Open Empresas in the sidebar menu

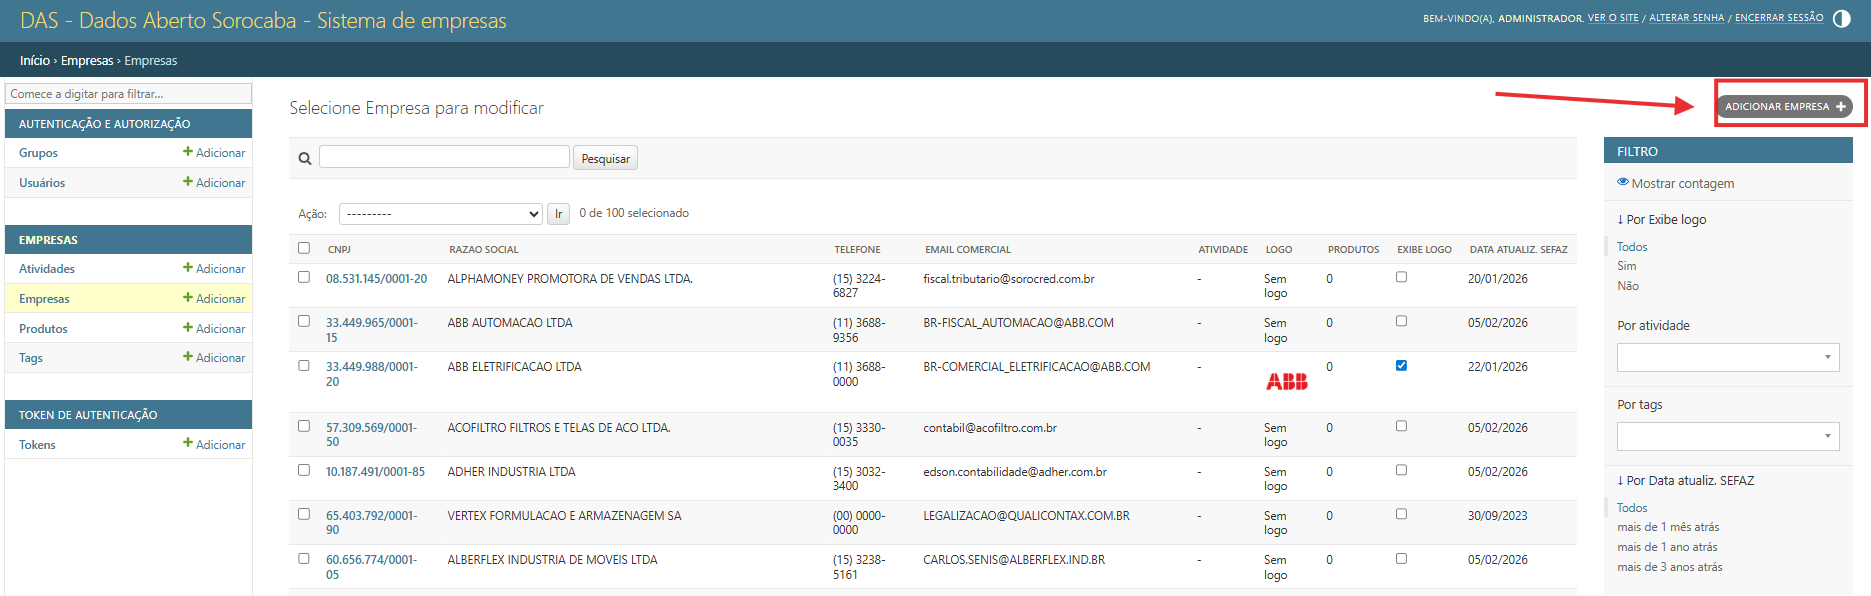(x=45, y=299)
